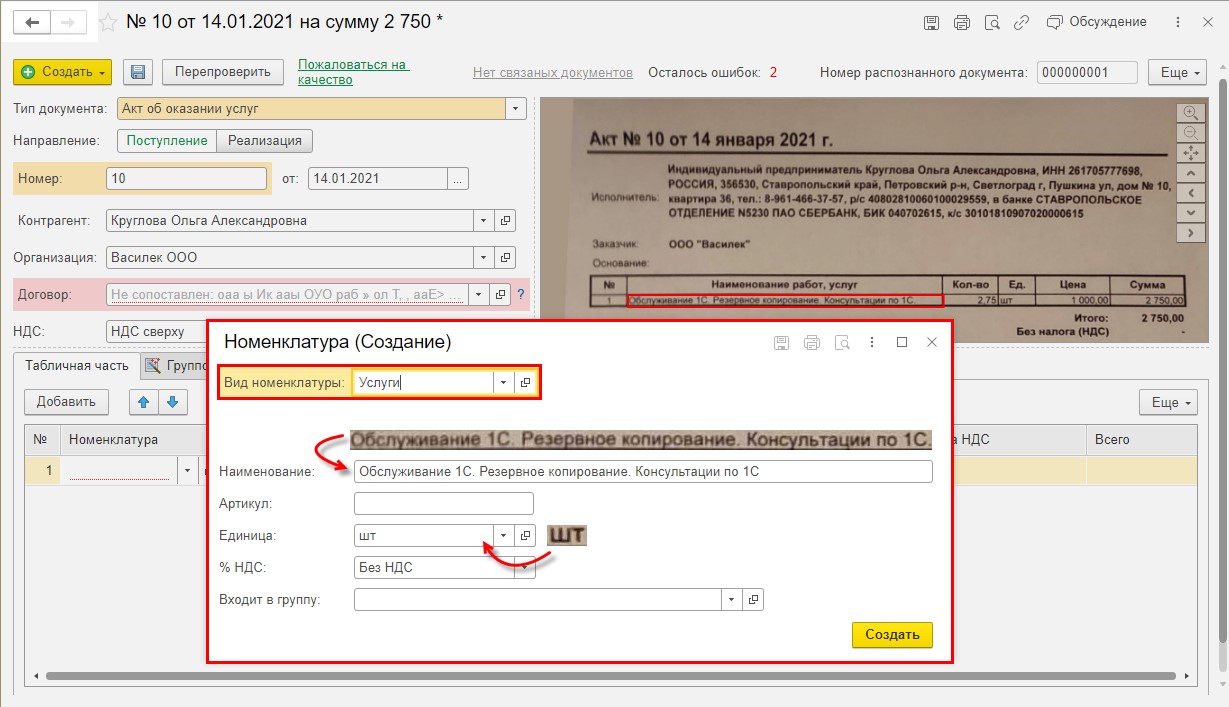The width and height of the screenshot is (1229, 707).
Task: Click the Всего column header
Action: (x=1141, y=439)
